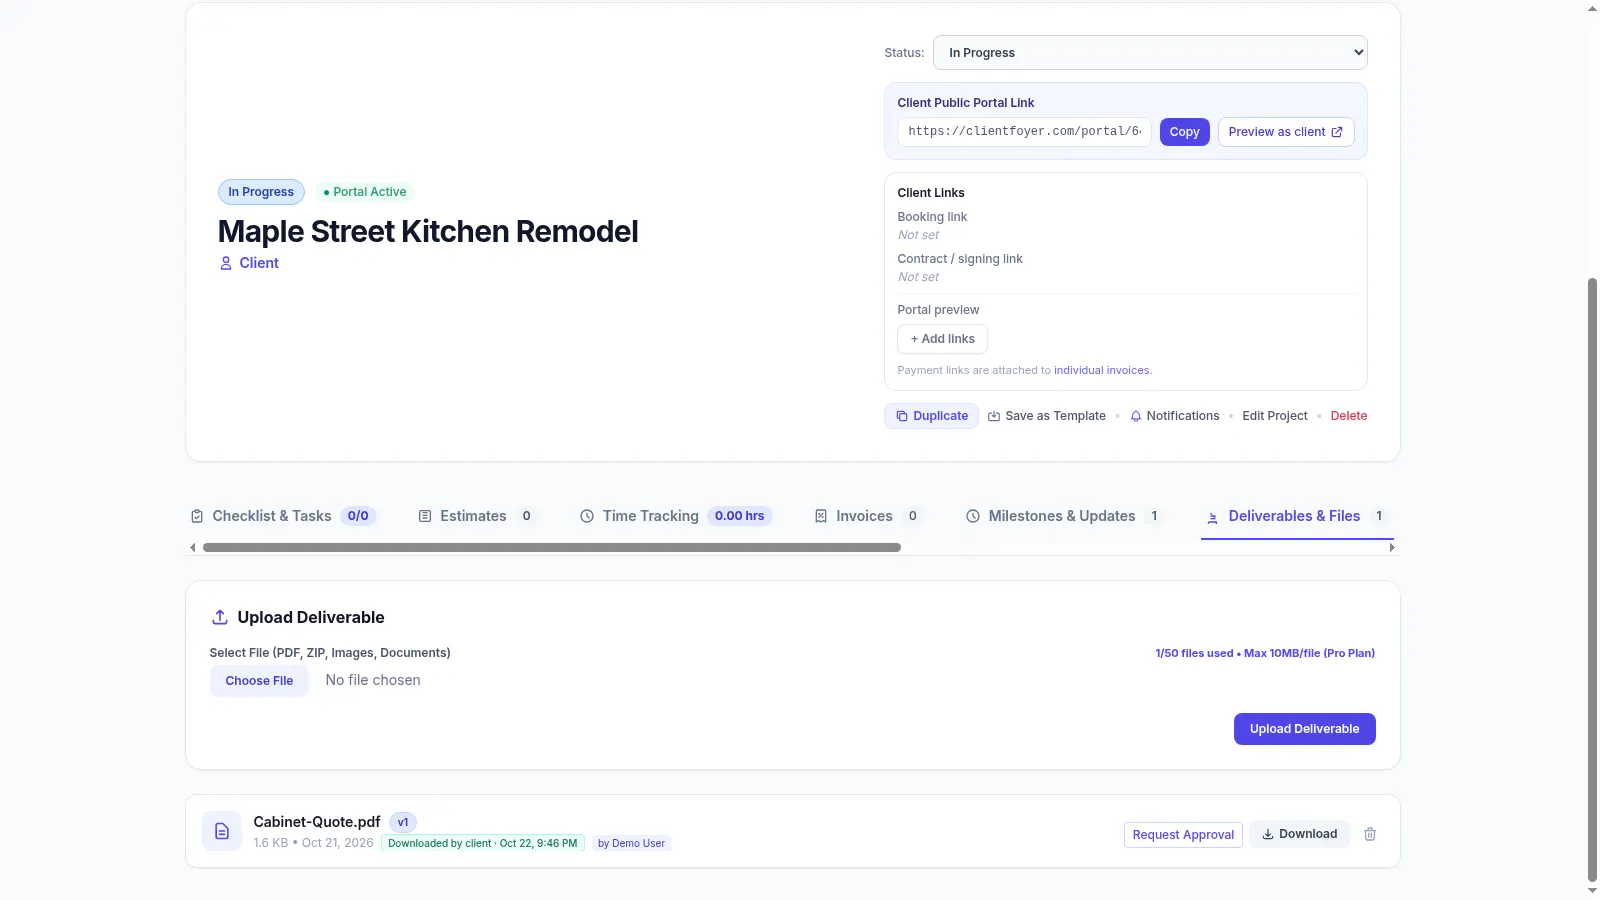The width and height of the screenshot is (1600, 900).
Task: Open the Status dropdown showing In Progress
Action: tap(1150, 53)
